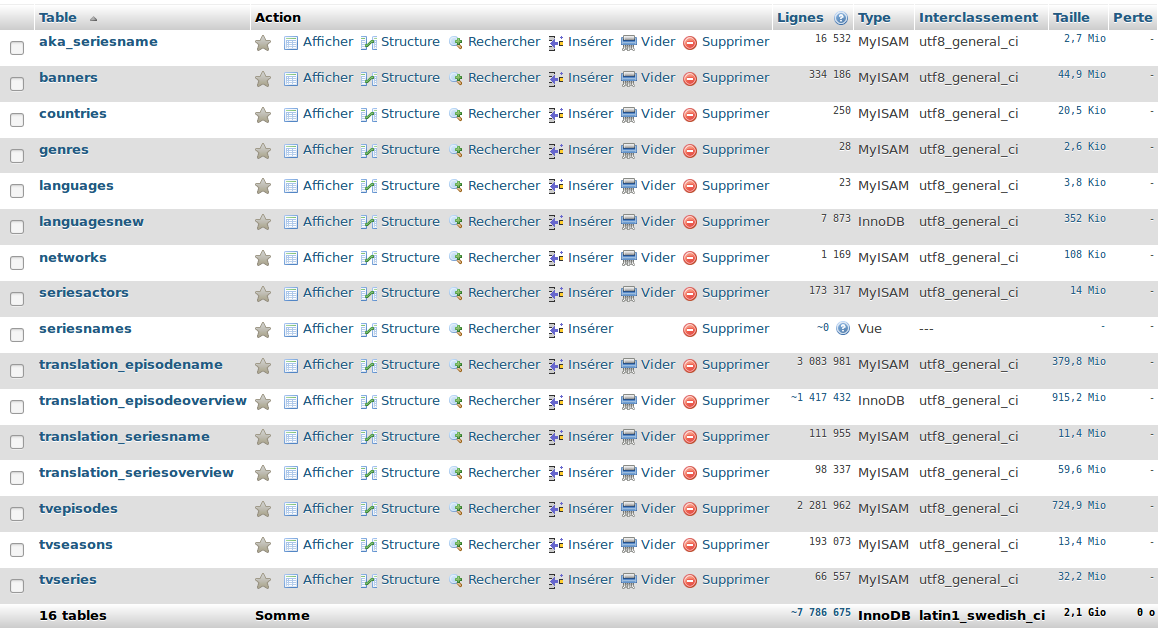Click the favorite star for aka_seriesname
This screenshot has width=1168, height=637.
point(263,43)
